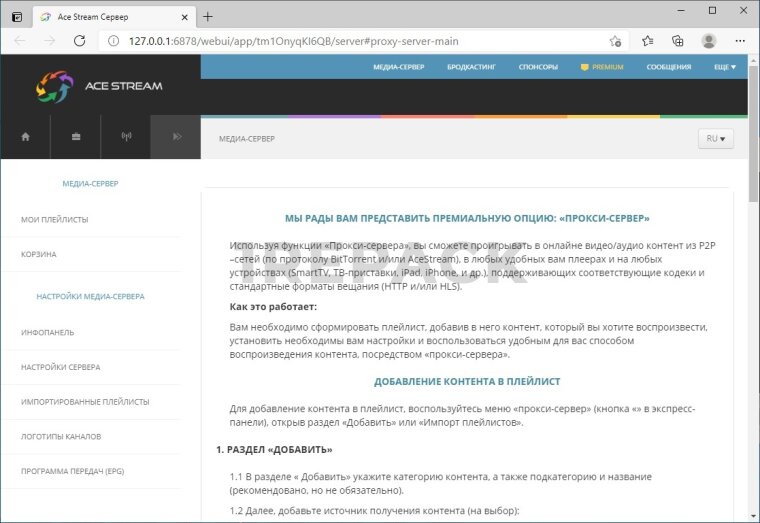The height and width of the screenshot is (523, 760).
Task: Open a new browser tab with plus button
Action: [208, 17]
